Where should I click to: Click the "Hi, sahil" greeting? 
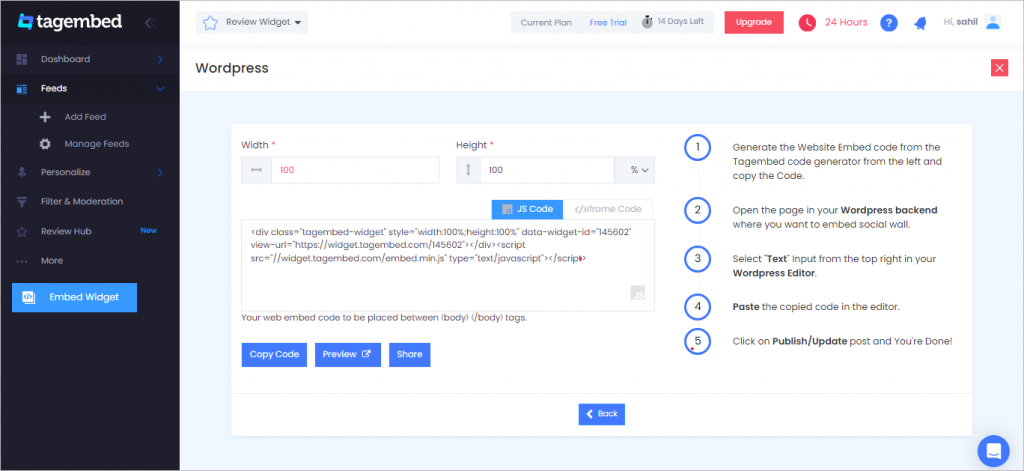[x=961, y=22]
